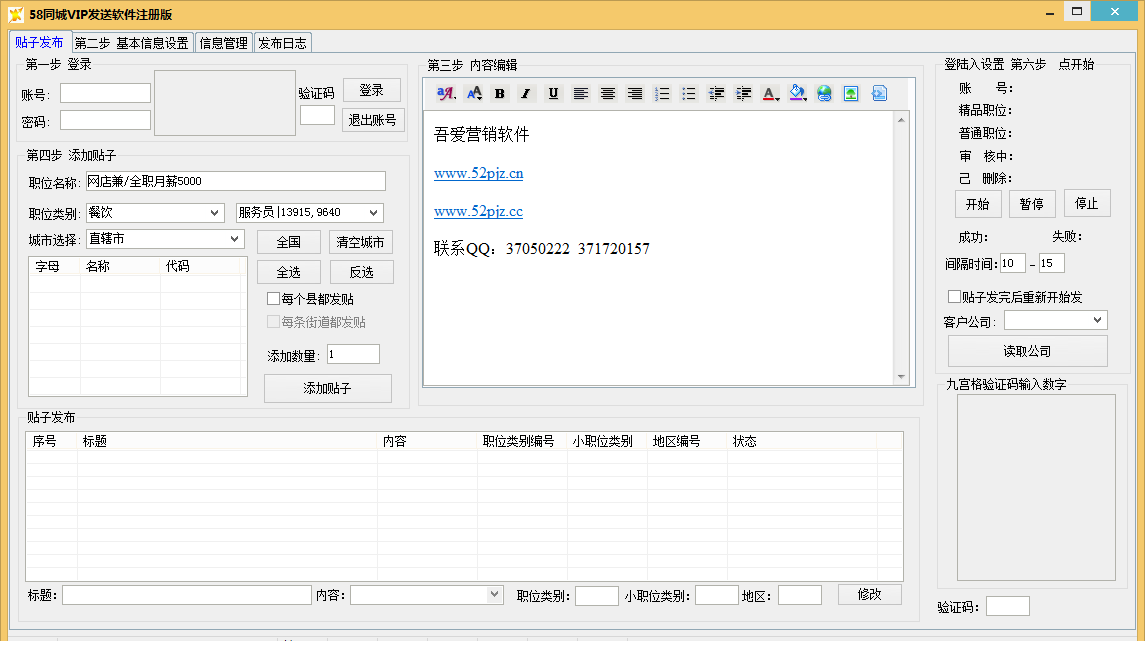Insert an image into the content
Viewport: 1145px width, 664px height.
point(851,94)
